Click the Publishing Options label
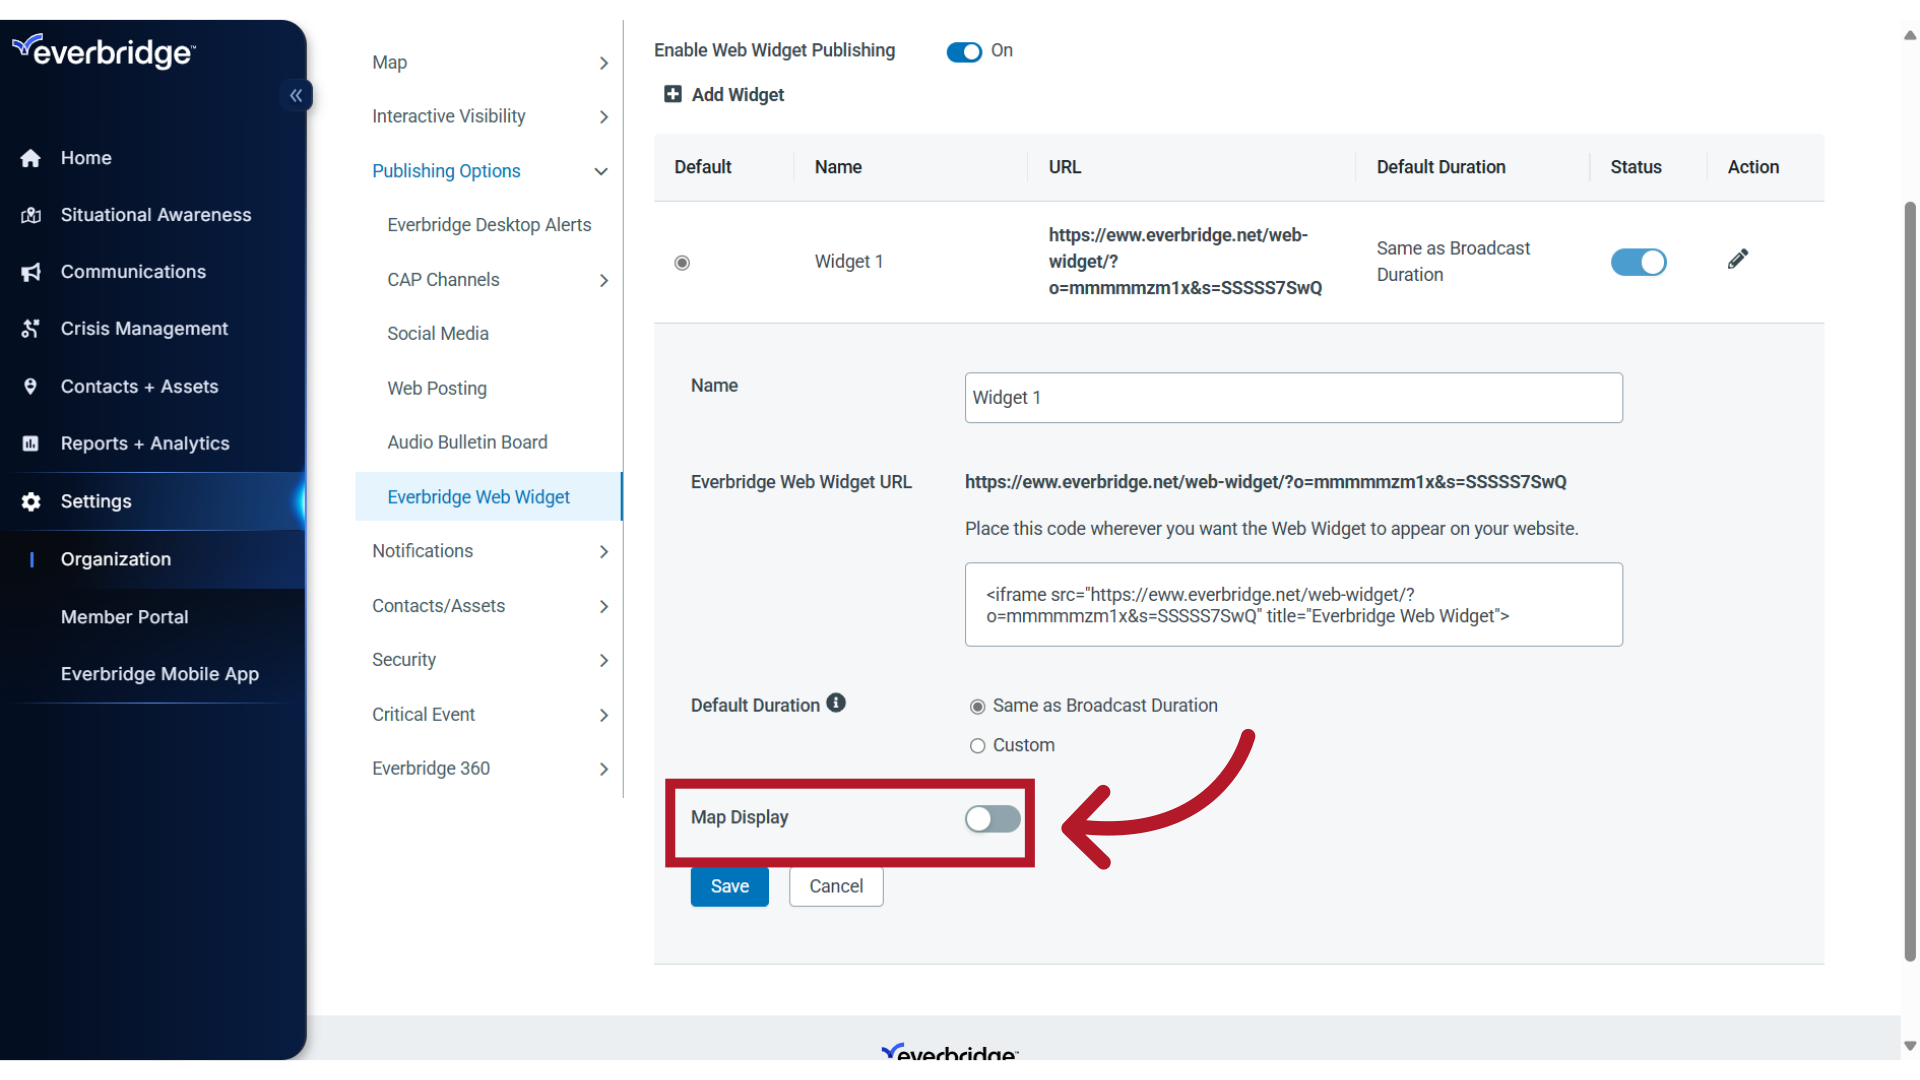The width and height of the screenshot is (1920, 1080). pyautogui.click(x=446, y=171)
